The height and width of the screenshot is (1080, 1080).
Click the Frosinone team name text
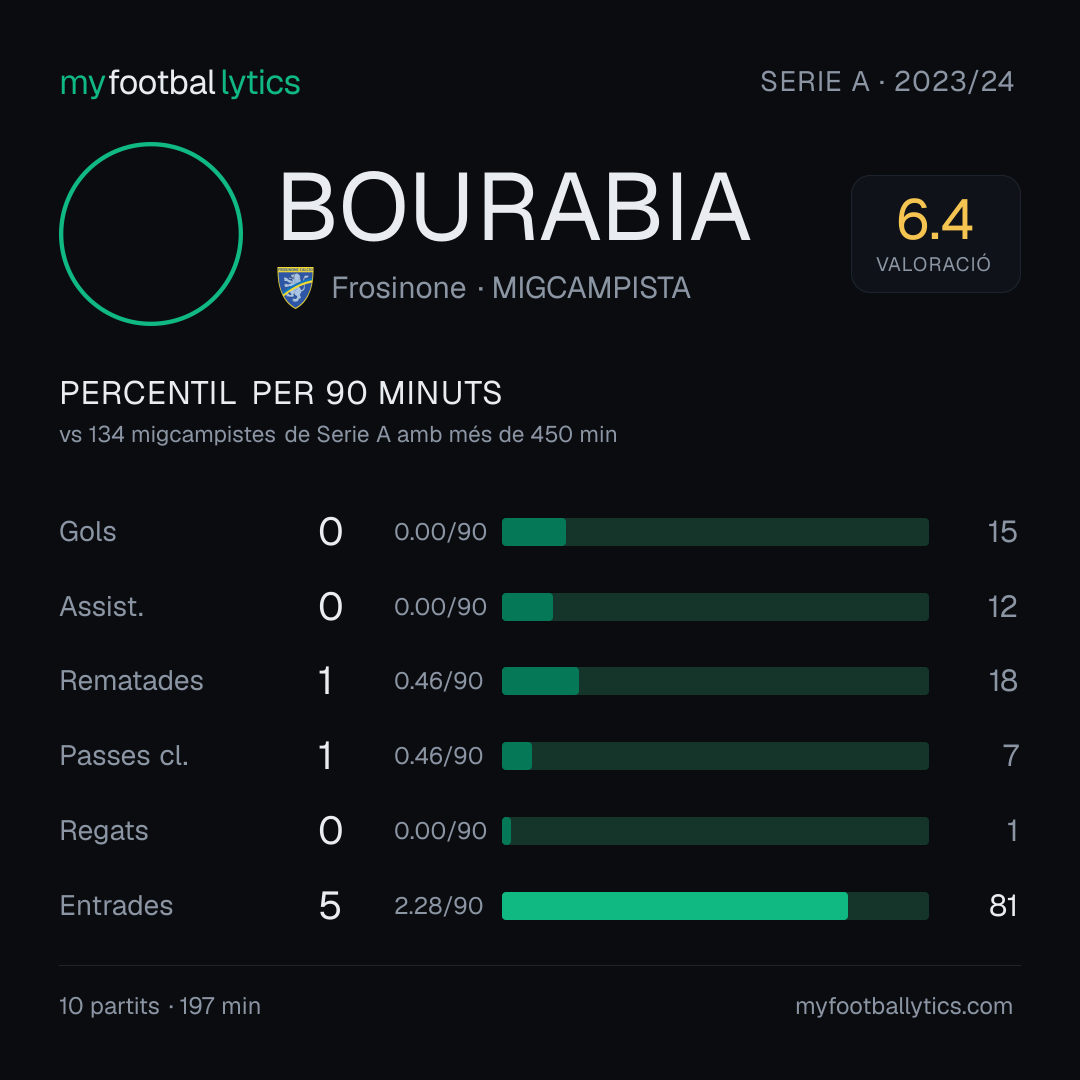click(399, 288)
